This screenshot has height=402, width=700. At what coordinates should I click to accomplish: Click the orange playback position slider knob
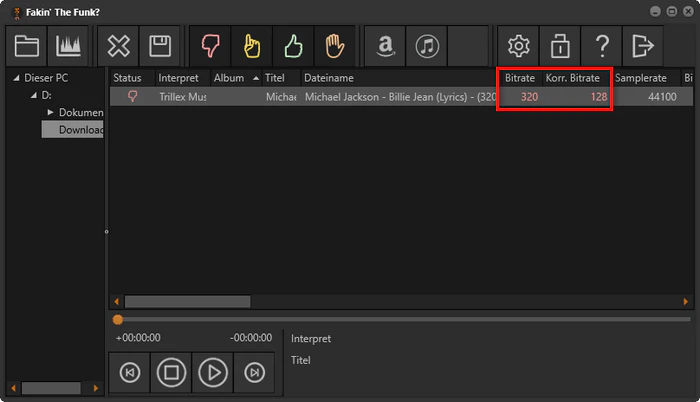point(117,320)
